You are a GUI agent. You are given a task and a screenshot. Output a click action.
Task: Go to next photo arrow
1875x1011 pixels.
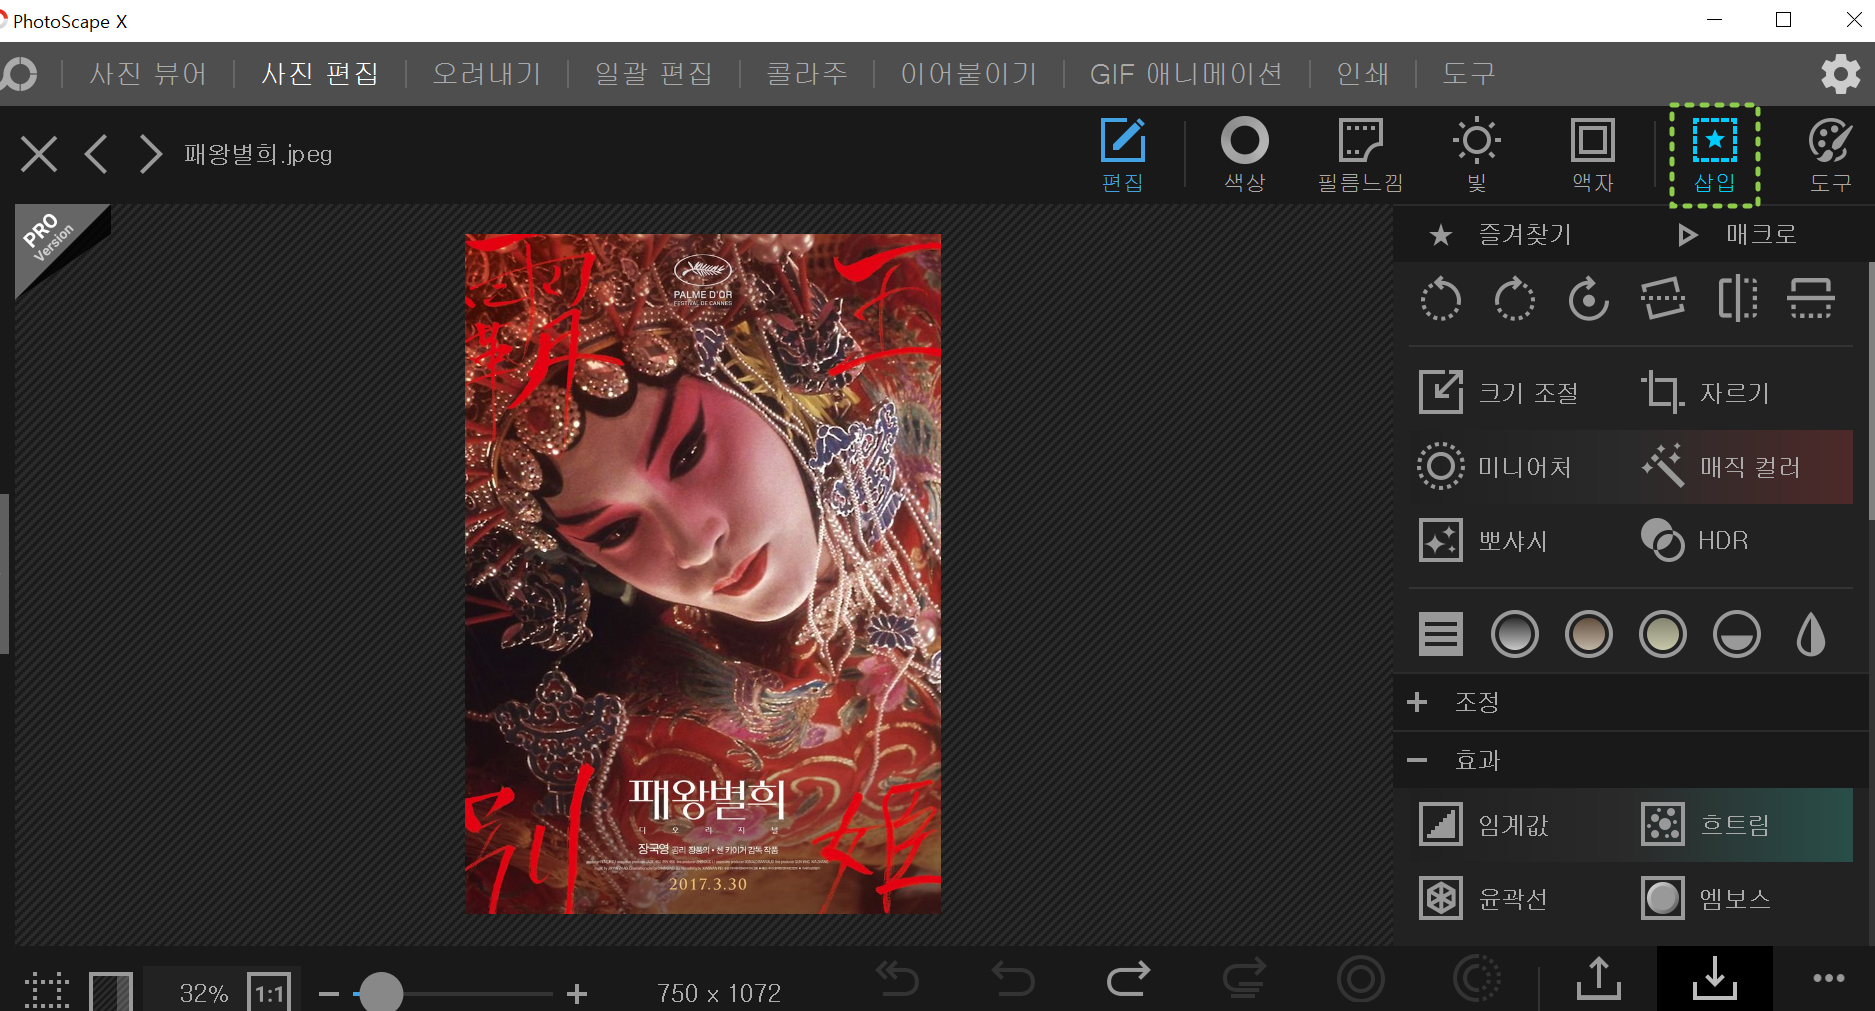click(150, 154)
